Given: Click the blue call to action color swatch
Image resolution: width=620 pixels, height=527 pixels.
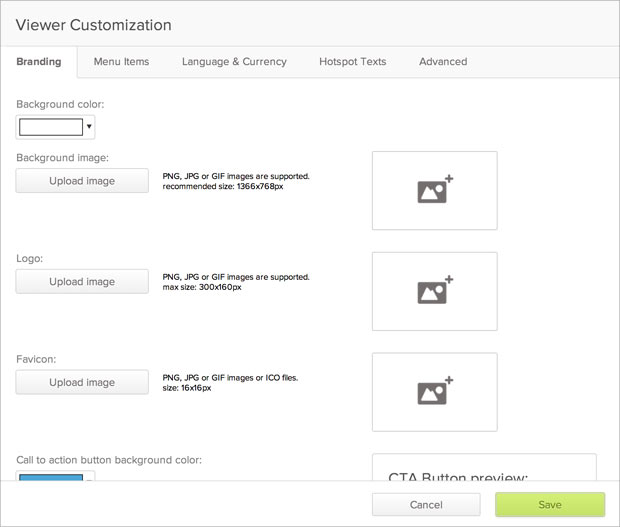Looking at the screenshot, I should 50,476.
